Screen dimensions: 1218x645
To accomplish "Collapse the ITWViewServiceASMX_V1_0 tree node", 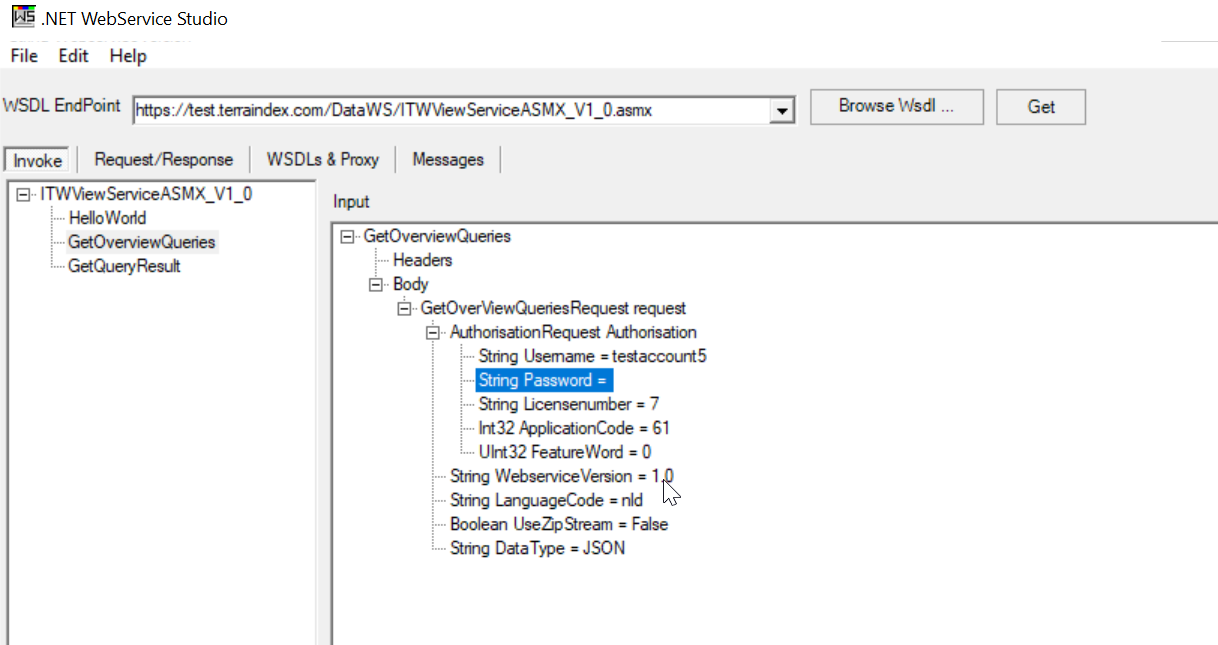I will point(24,194).
